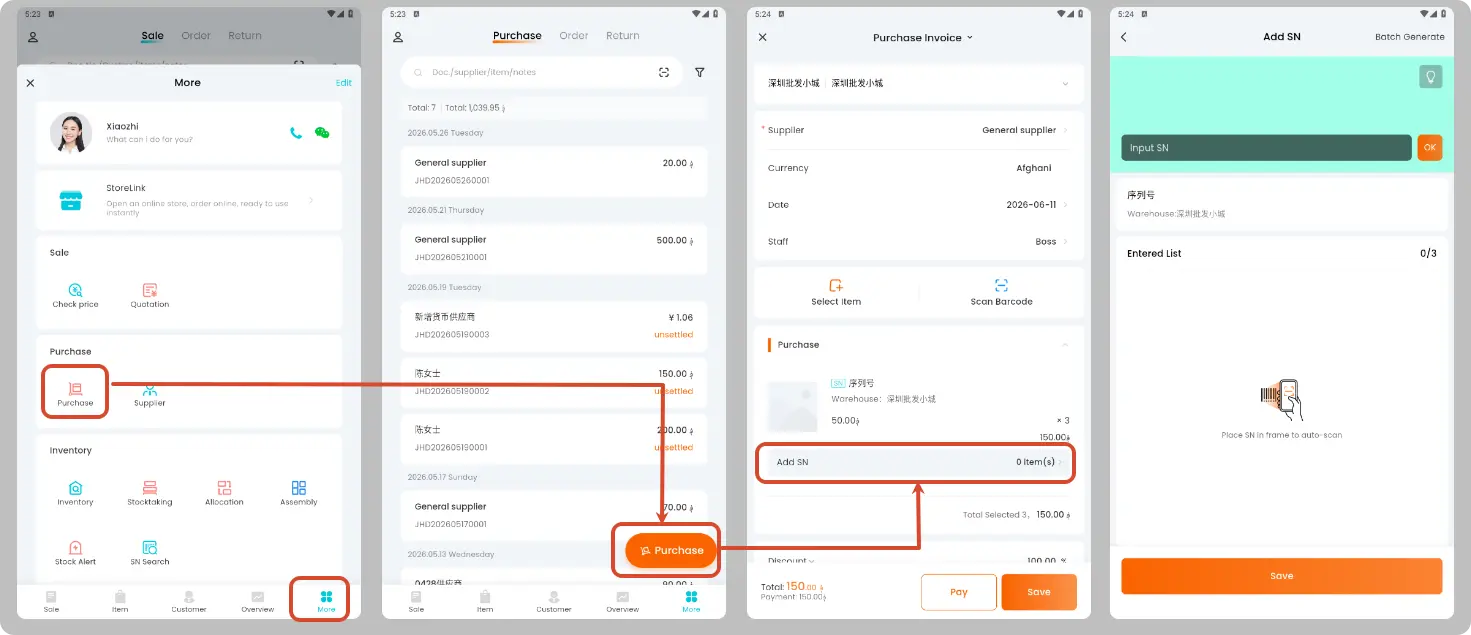Viewport: 1471px width, 635px height.
Task: Tap the 序列号 item card on Add SN screen
Action: (x=1282, y=204)
